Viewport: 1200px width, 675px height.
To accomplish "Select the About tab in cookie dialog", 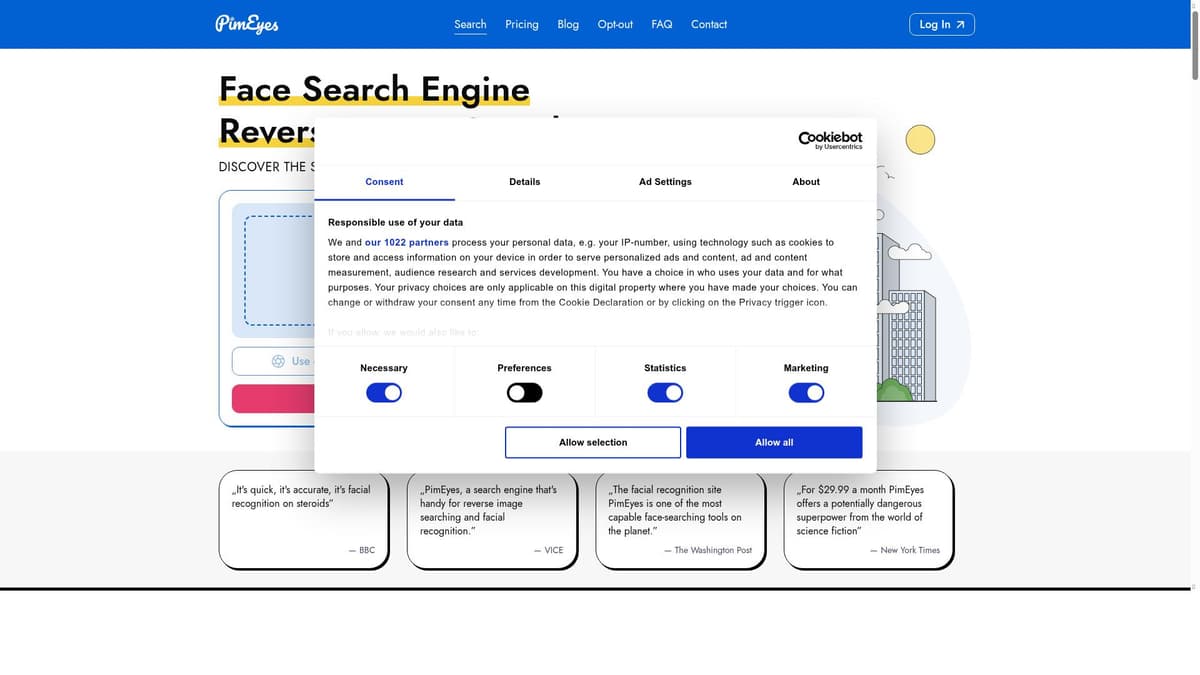I will pyautogui.click(x=806, y=182).
